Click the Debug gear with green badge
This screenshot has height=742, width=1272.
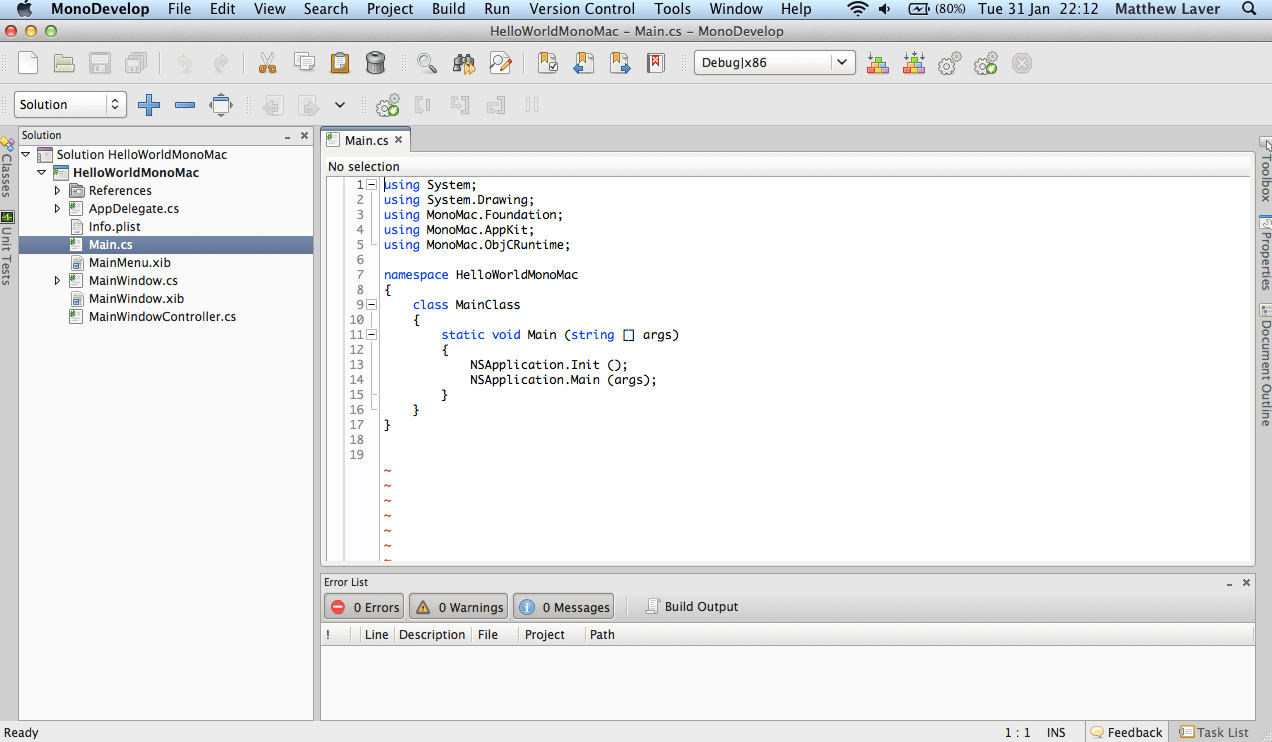coord(986,63)
